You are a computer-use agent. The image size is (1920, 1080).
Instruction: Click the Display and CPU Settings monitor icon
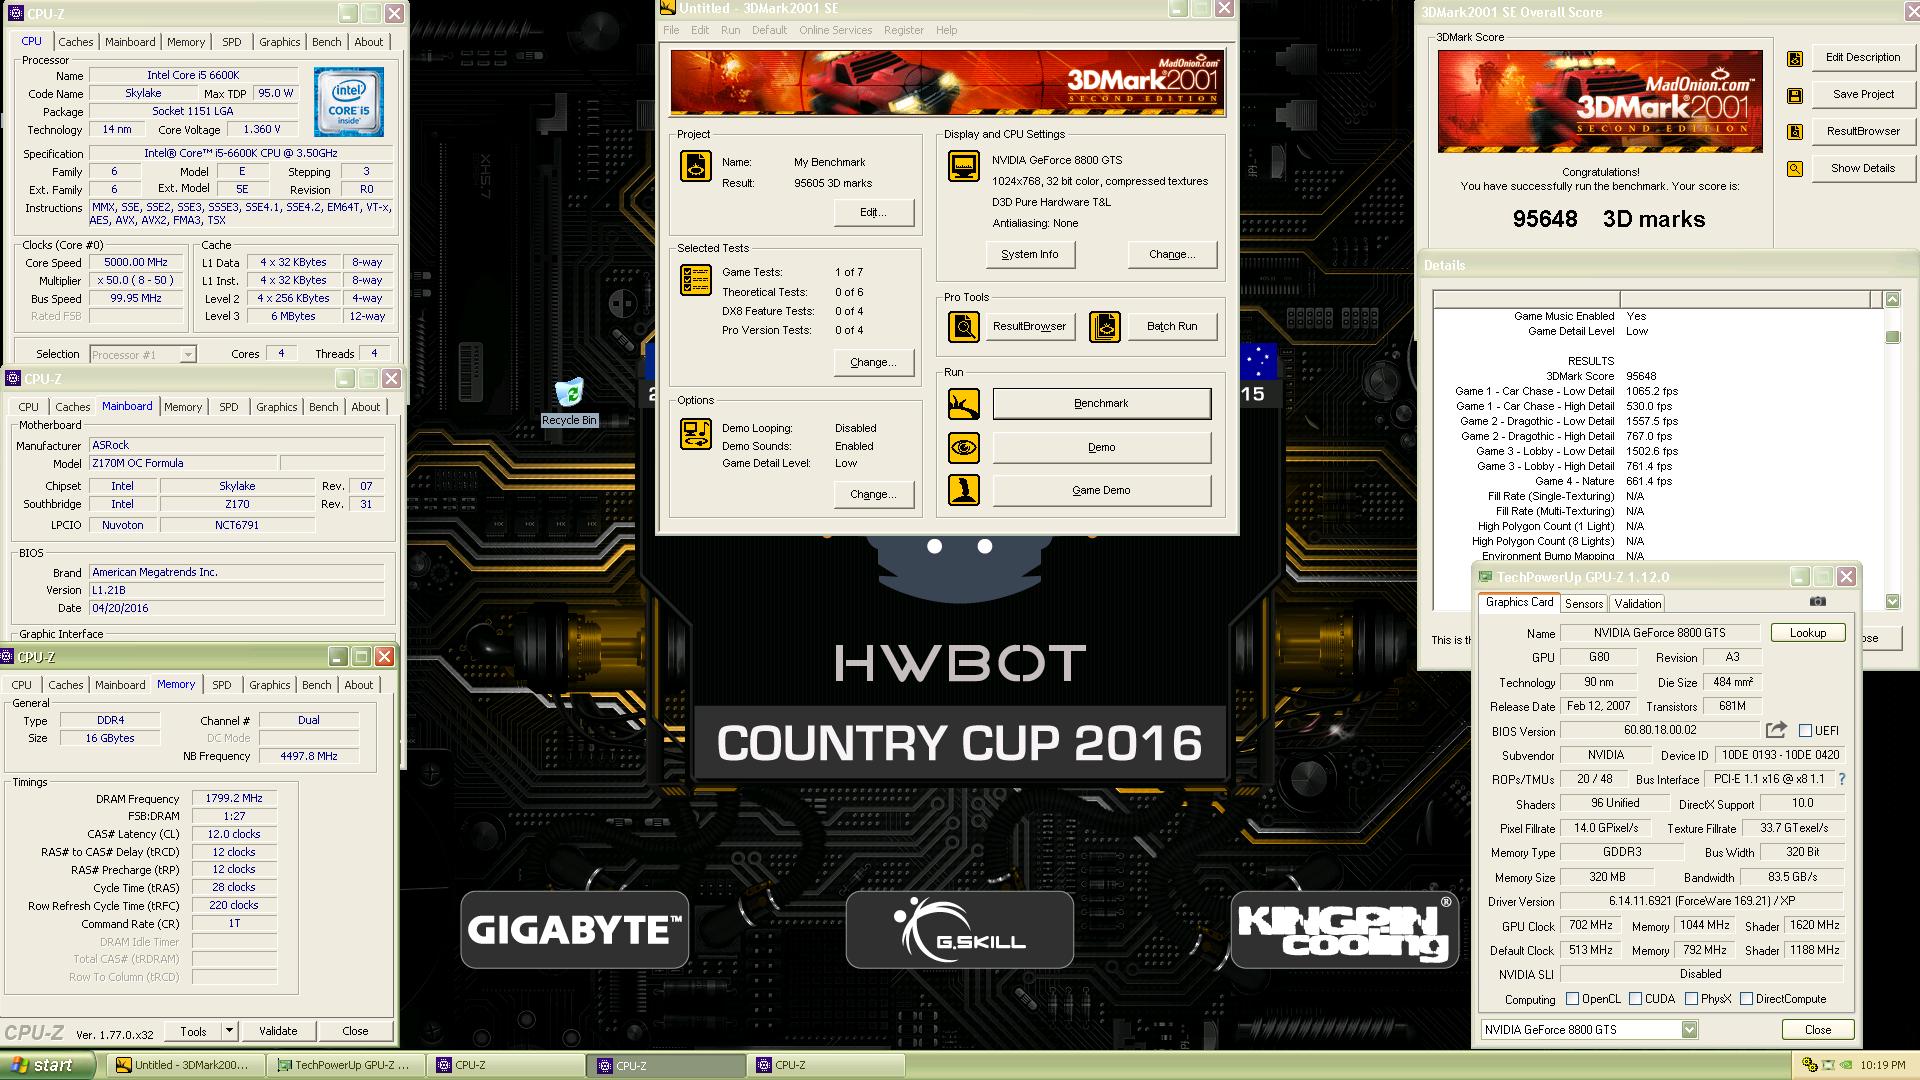coord(964,166)
